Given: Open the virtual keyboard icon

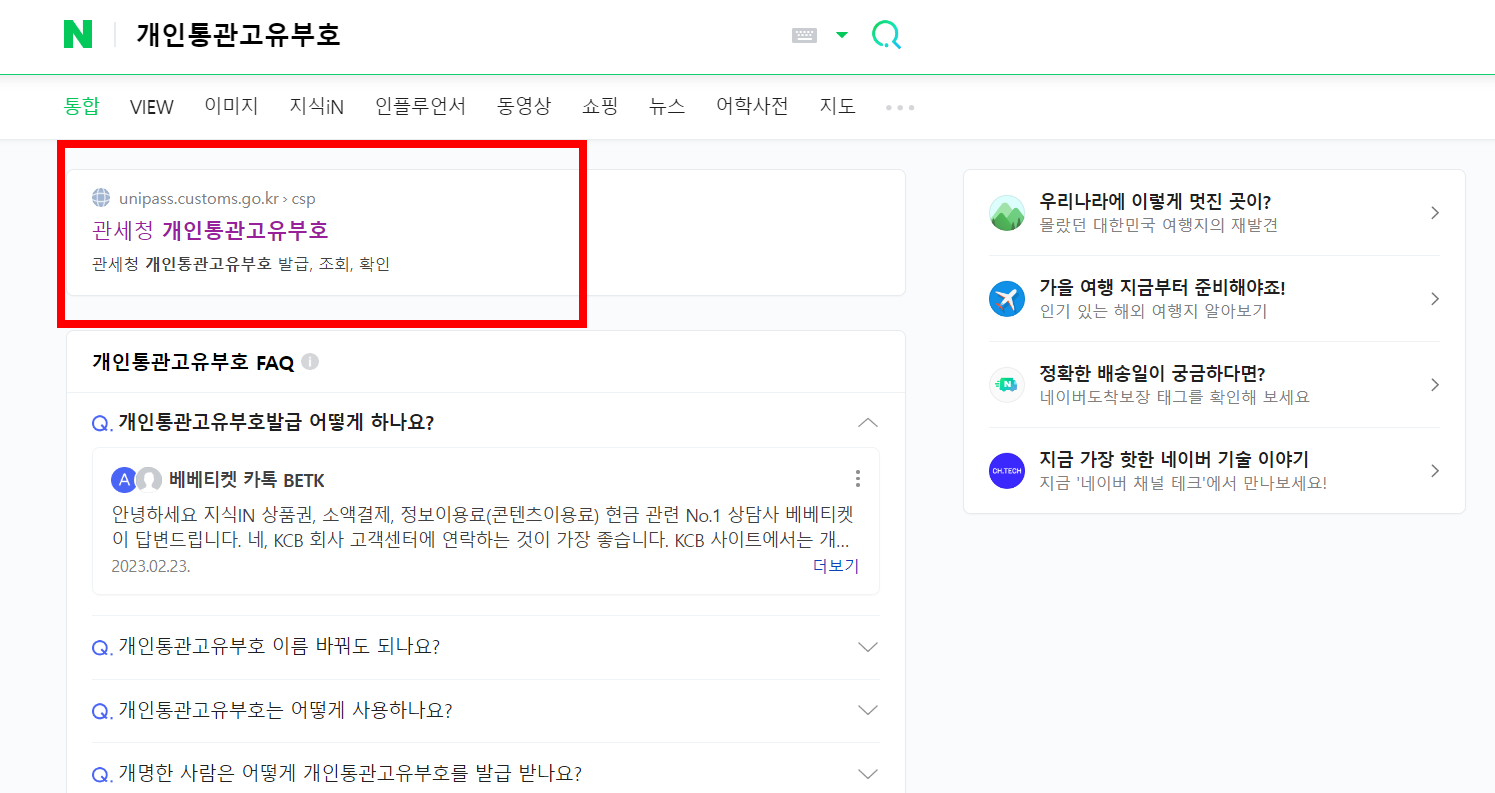Looking at the screenshot, I should [x=804, y=35].
